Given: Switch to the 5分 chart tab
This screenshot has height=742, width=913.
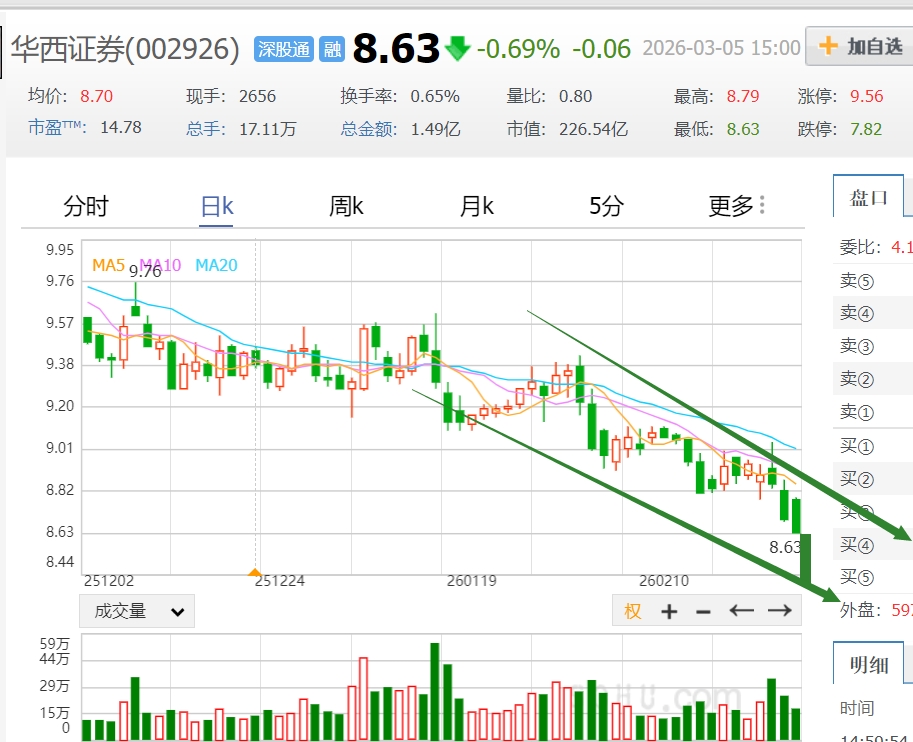Looking at the screenshot, I should 606,206.
